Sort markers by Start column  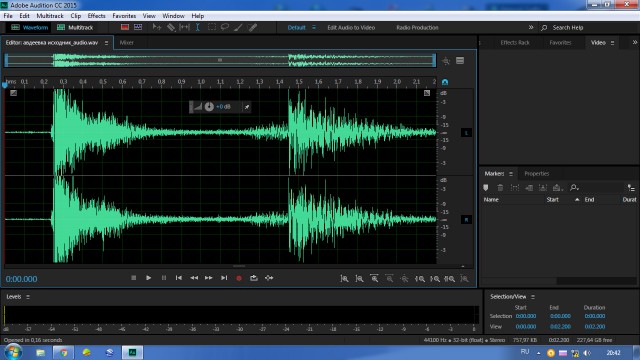click(x=553, y=200)
